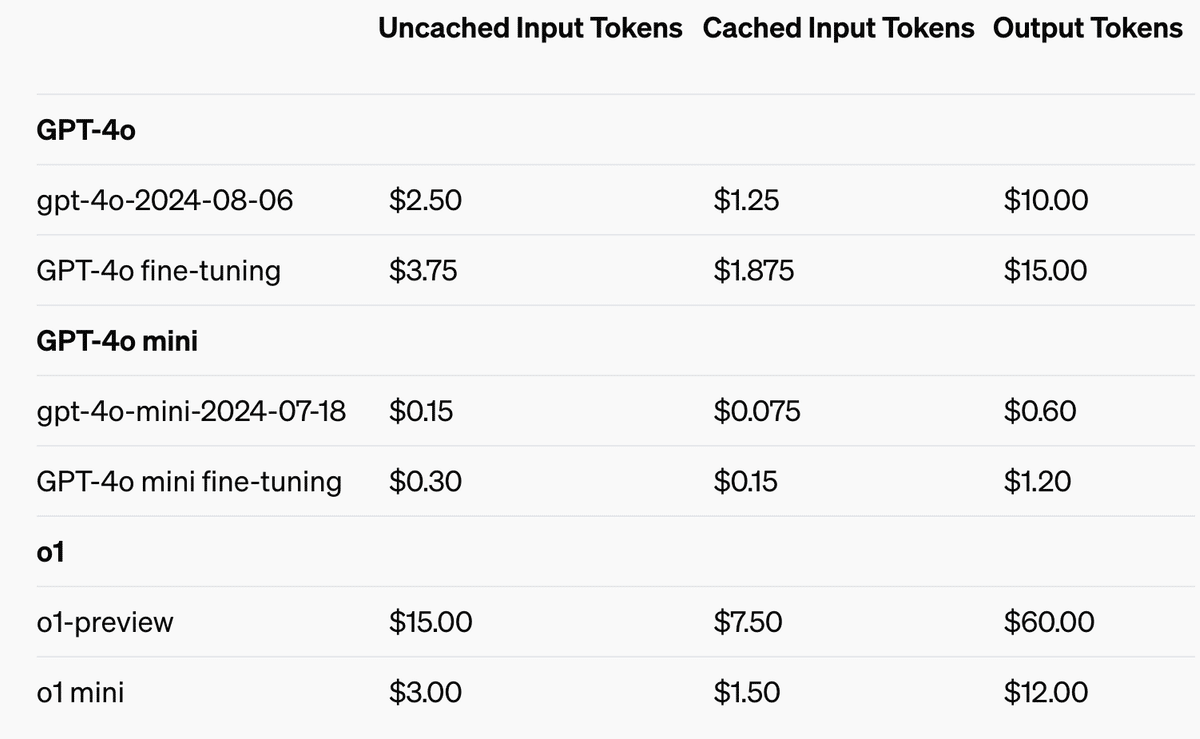Select the o1 section heading
1200x739 pixels.
tap(50, 552)
